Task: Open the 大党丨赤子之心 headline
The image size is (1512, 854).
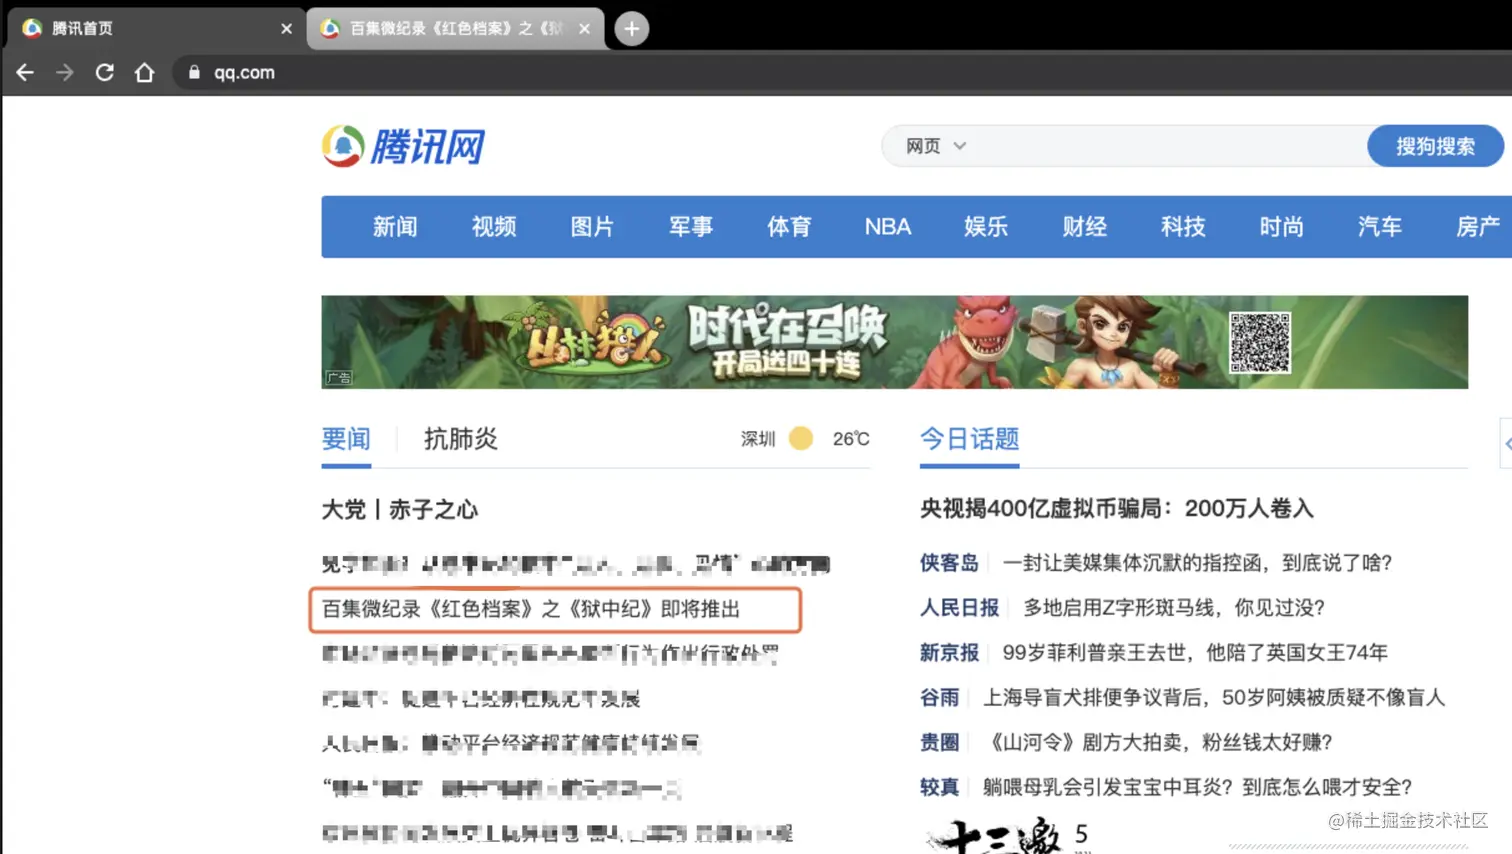Action: point(400,510)
